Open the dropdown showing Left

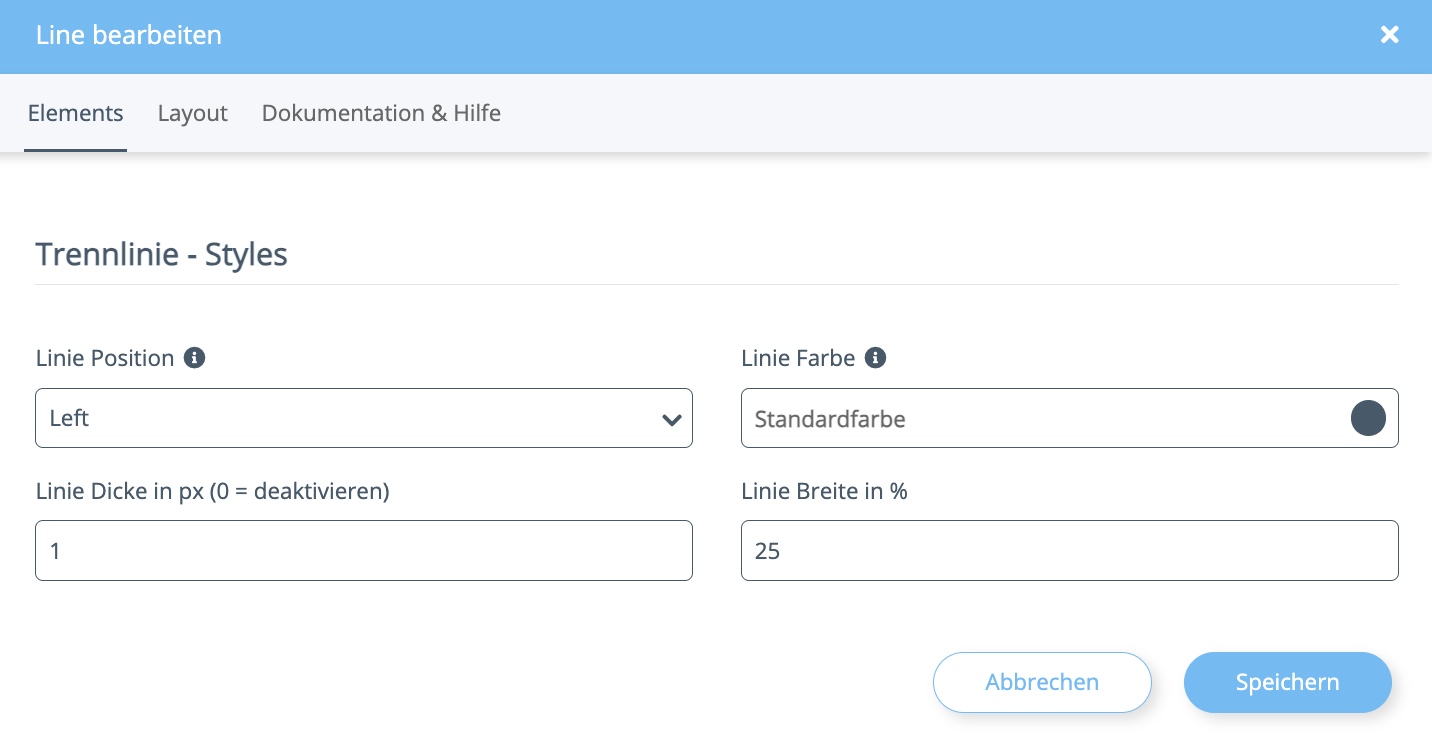pos(350,418)
